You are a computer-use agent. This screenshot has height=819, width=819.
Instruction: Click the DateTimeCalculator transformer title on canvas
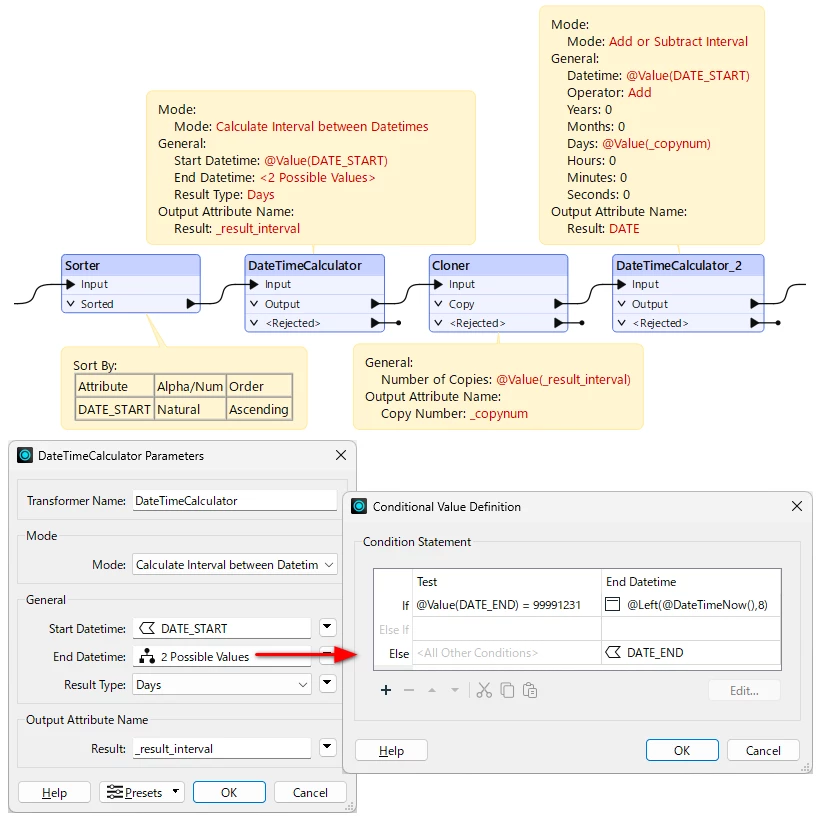tap(305, 265)
